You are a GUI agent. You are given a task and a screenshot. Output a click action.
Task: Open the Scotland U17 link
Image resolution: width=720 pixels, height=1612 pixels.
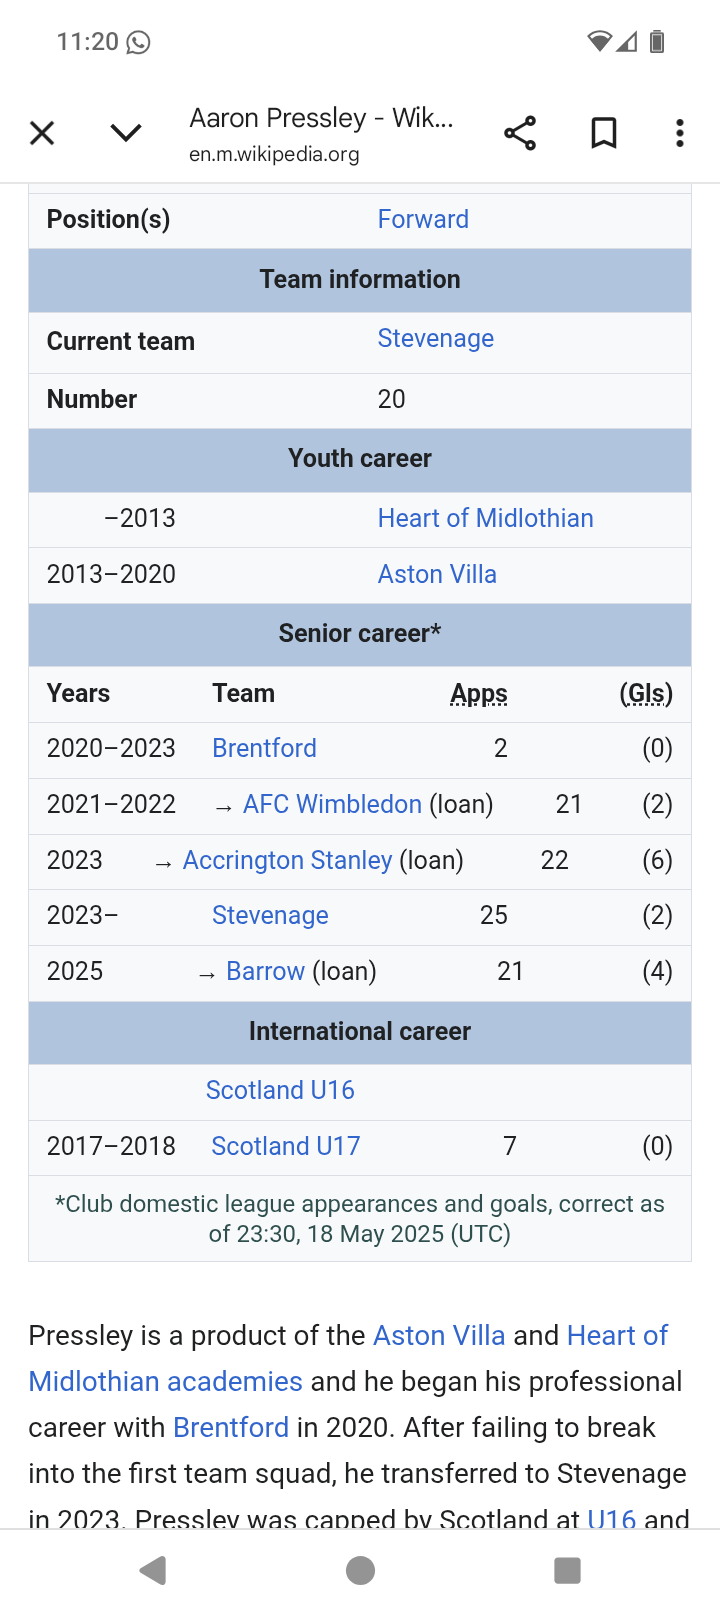coord(286,1146)
